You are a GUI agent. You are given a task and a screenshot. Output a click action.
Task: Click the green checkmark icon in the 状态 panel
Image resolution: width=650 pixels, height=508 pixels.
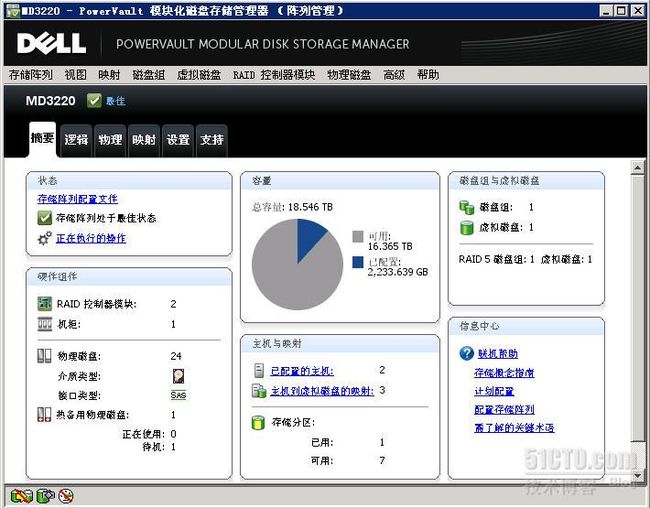(45, 218)
